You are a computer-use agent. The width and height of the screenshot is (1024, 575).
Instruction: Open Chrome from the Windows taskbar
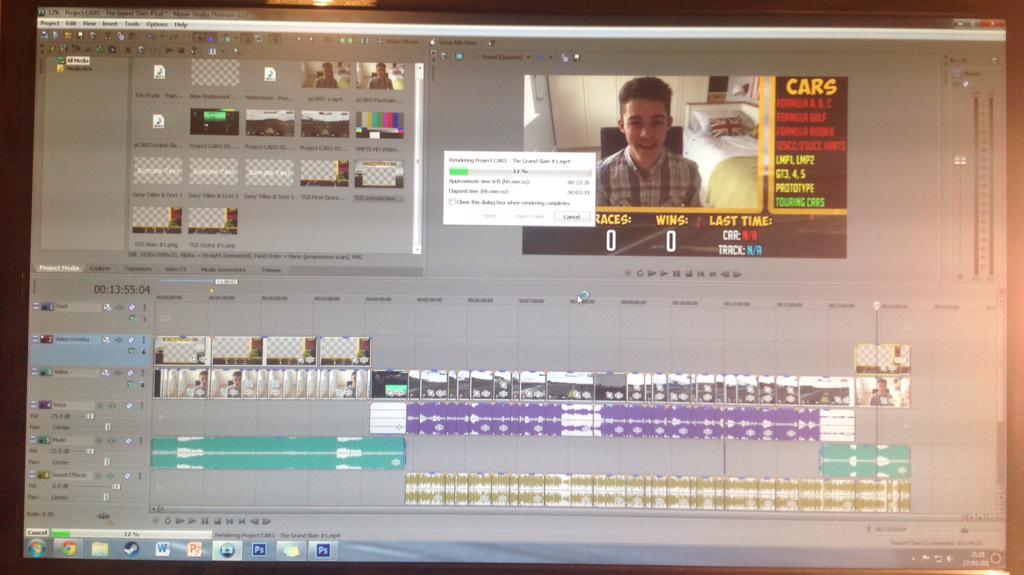point(69,549)
